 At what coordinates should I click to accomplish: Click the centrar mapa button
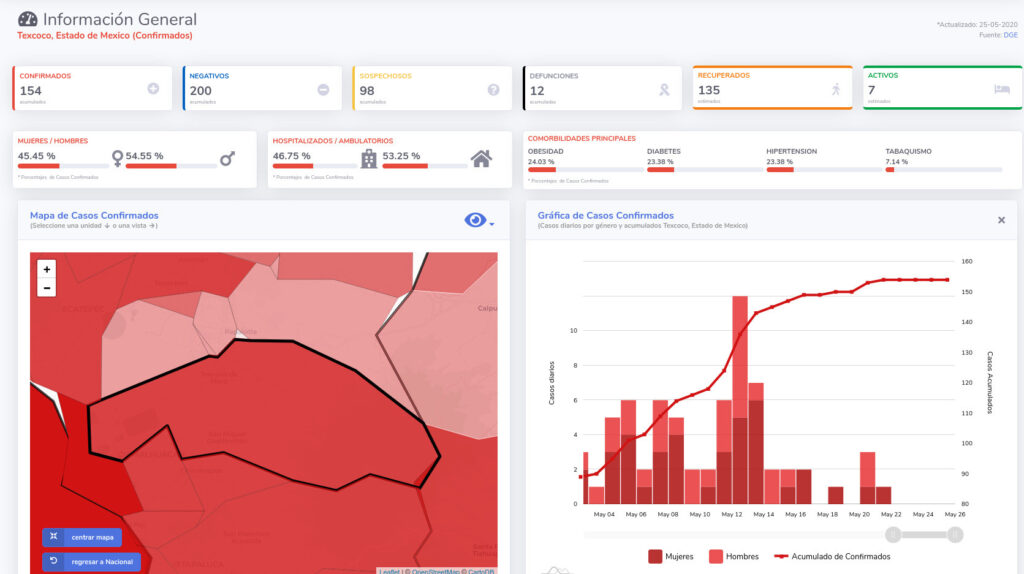click(82, 537)
